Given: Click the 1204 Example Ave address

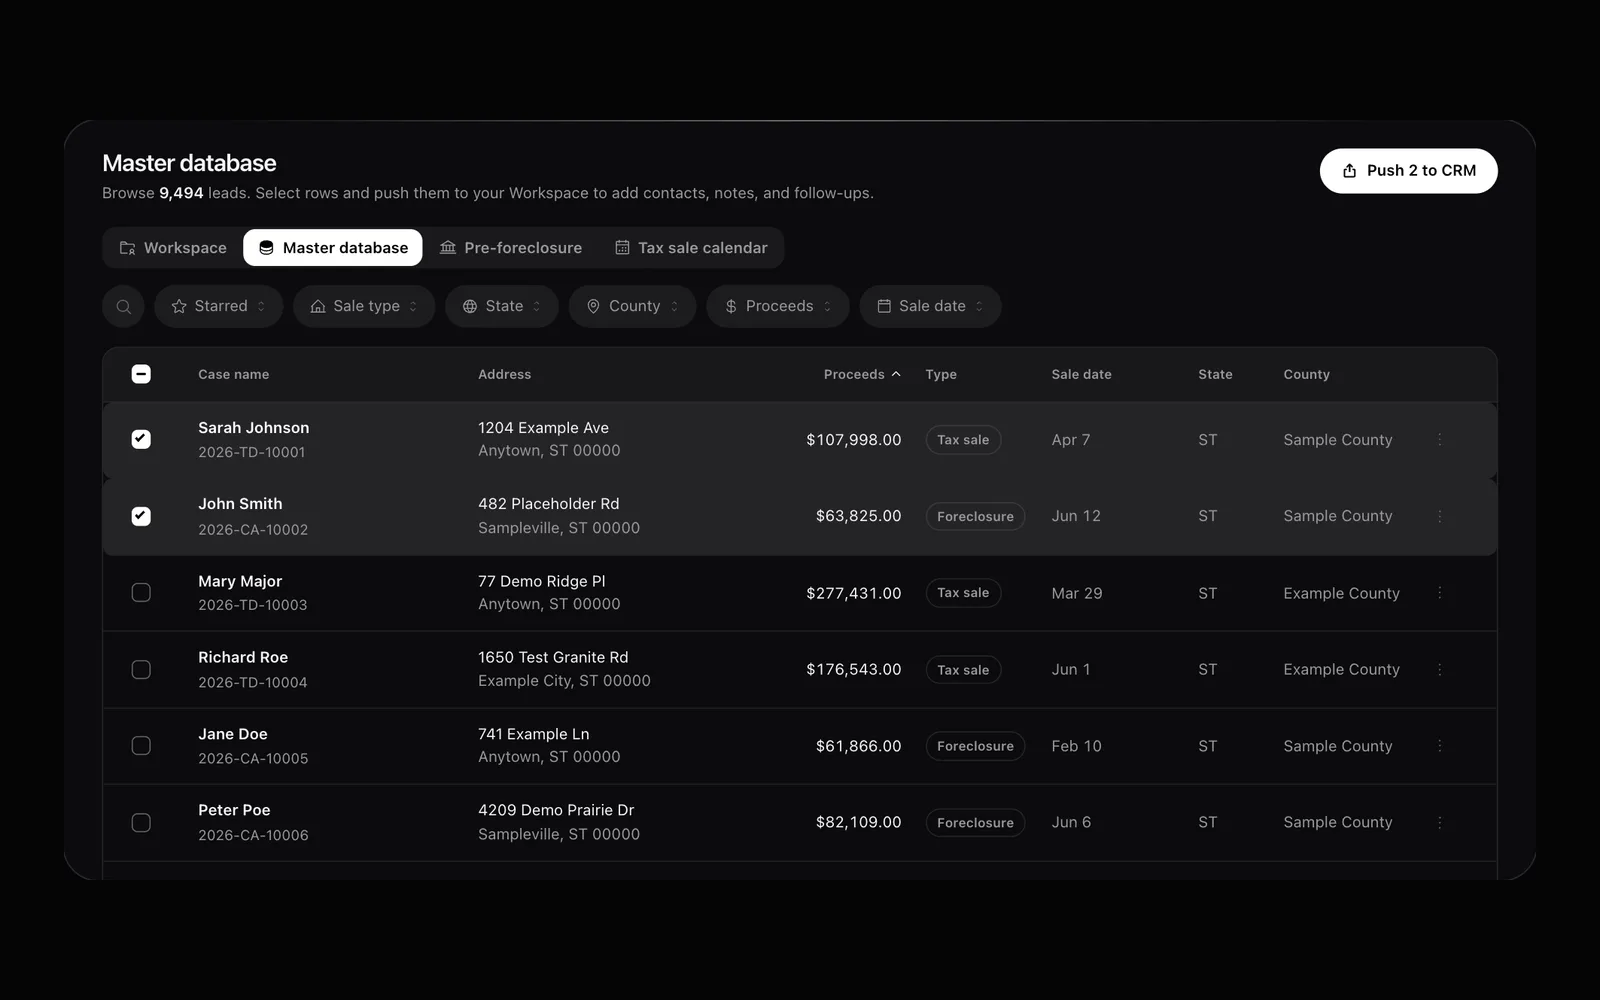Looking at the screenshot, I should 543,428.
